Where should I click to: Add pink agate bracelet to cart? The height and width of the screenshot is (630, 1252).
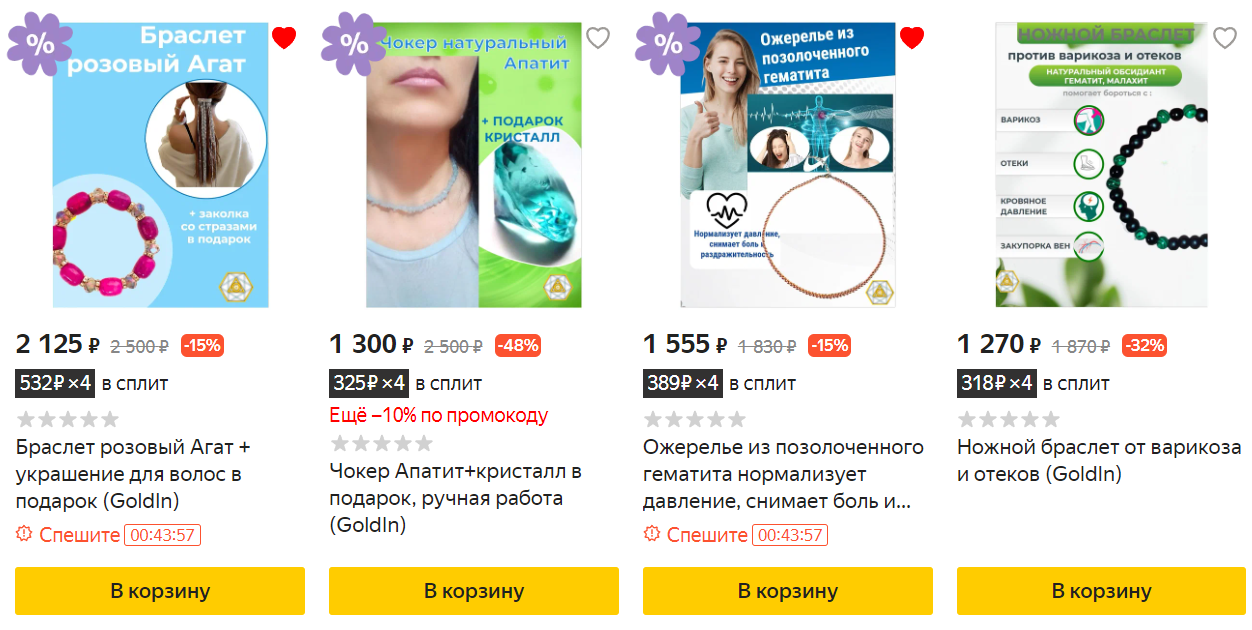[x=160, y=591]
